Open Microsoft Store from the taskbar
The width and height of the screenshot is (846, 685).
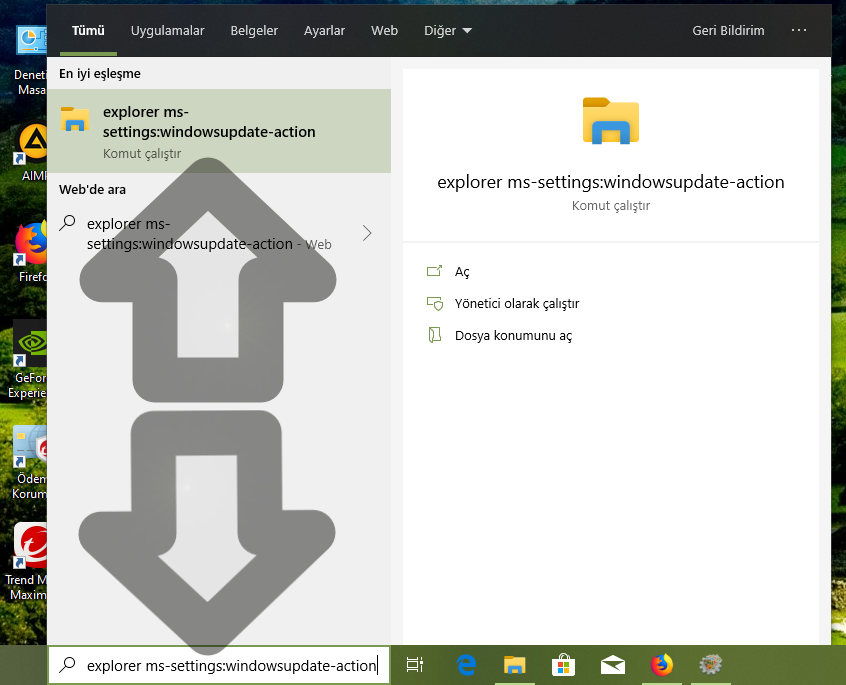point(564,665)
